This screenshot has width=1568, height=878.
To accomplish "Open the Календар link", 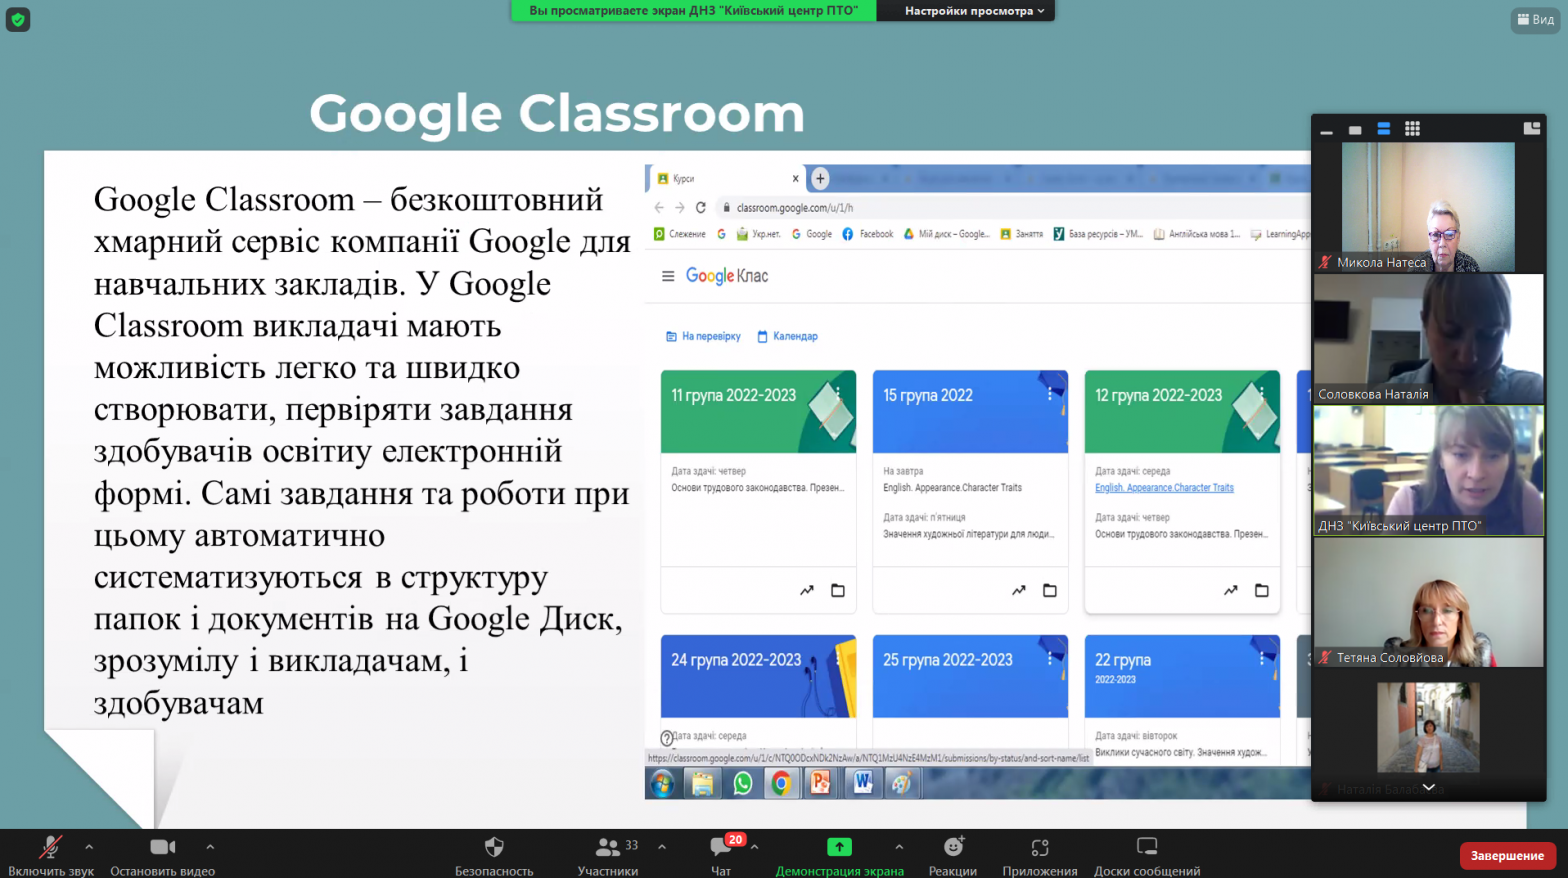I will click(x=787, y=337).
